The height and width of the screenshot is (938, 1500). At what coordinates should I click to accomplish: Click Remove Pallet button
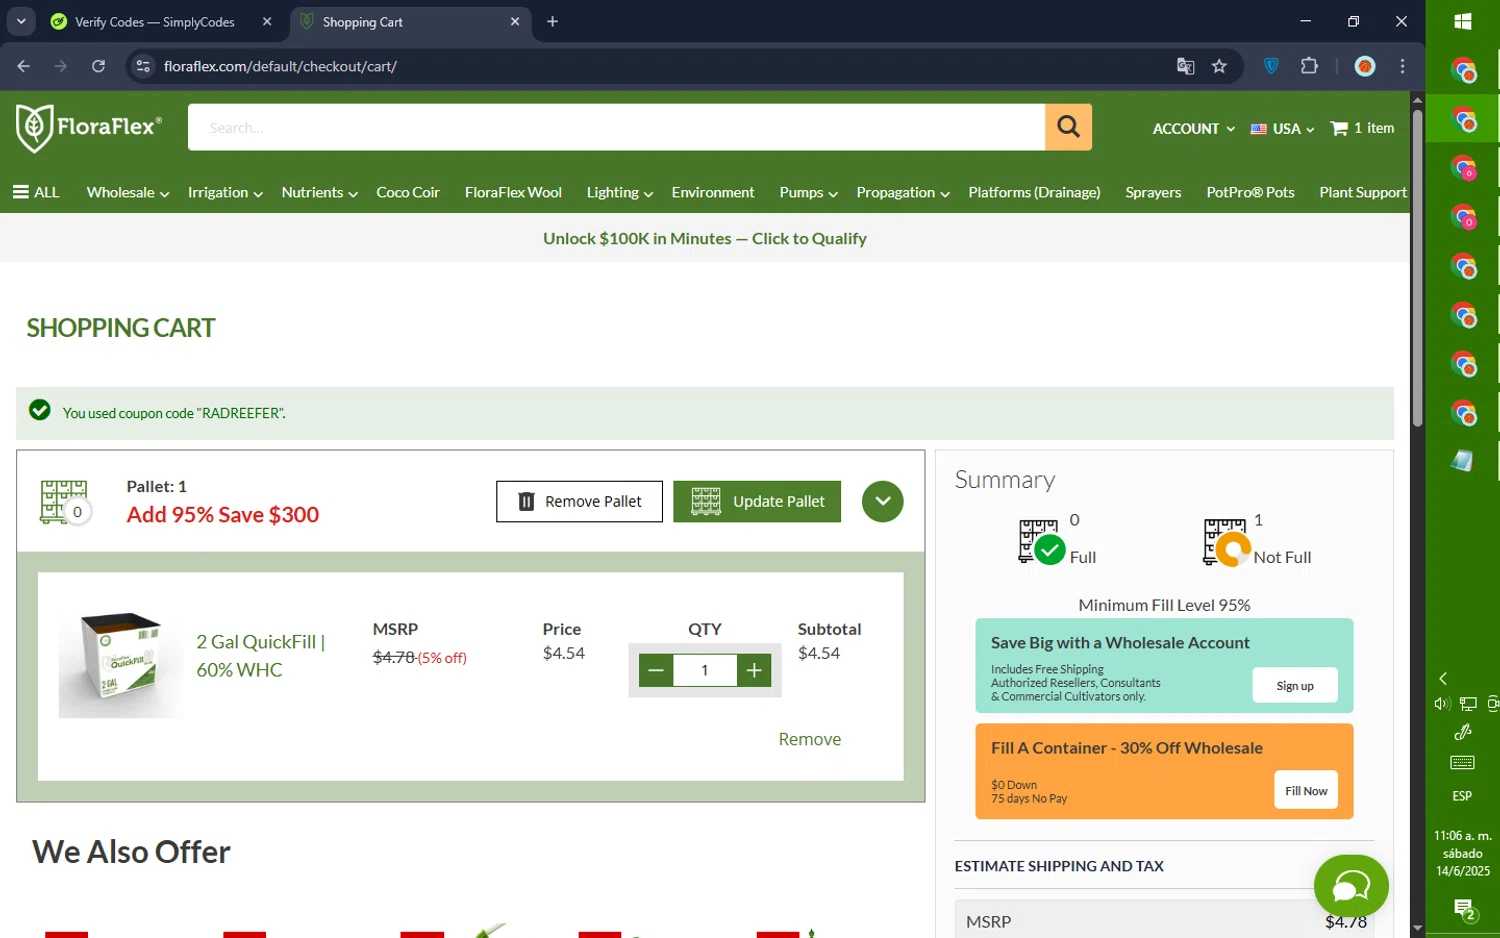click(579, 501)
